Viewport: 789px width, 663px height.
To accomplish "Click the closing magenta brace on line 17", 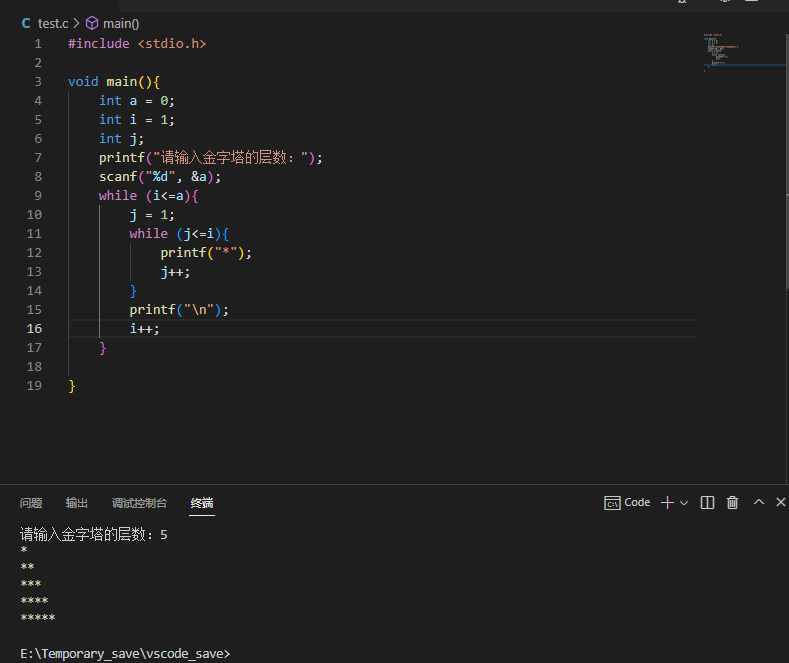I will (x=103, y=348).
